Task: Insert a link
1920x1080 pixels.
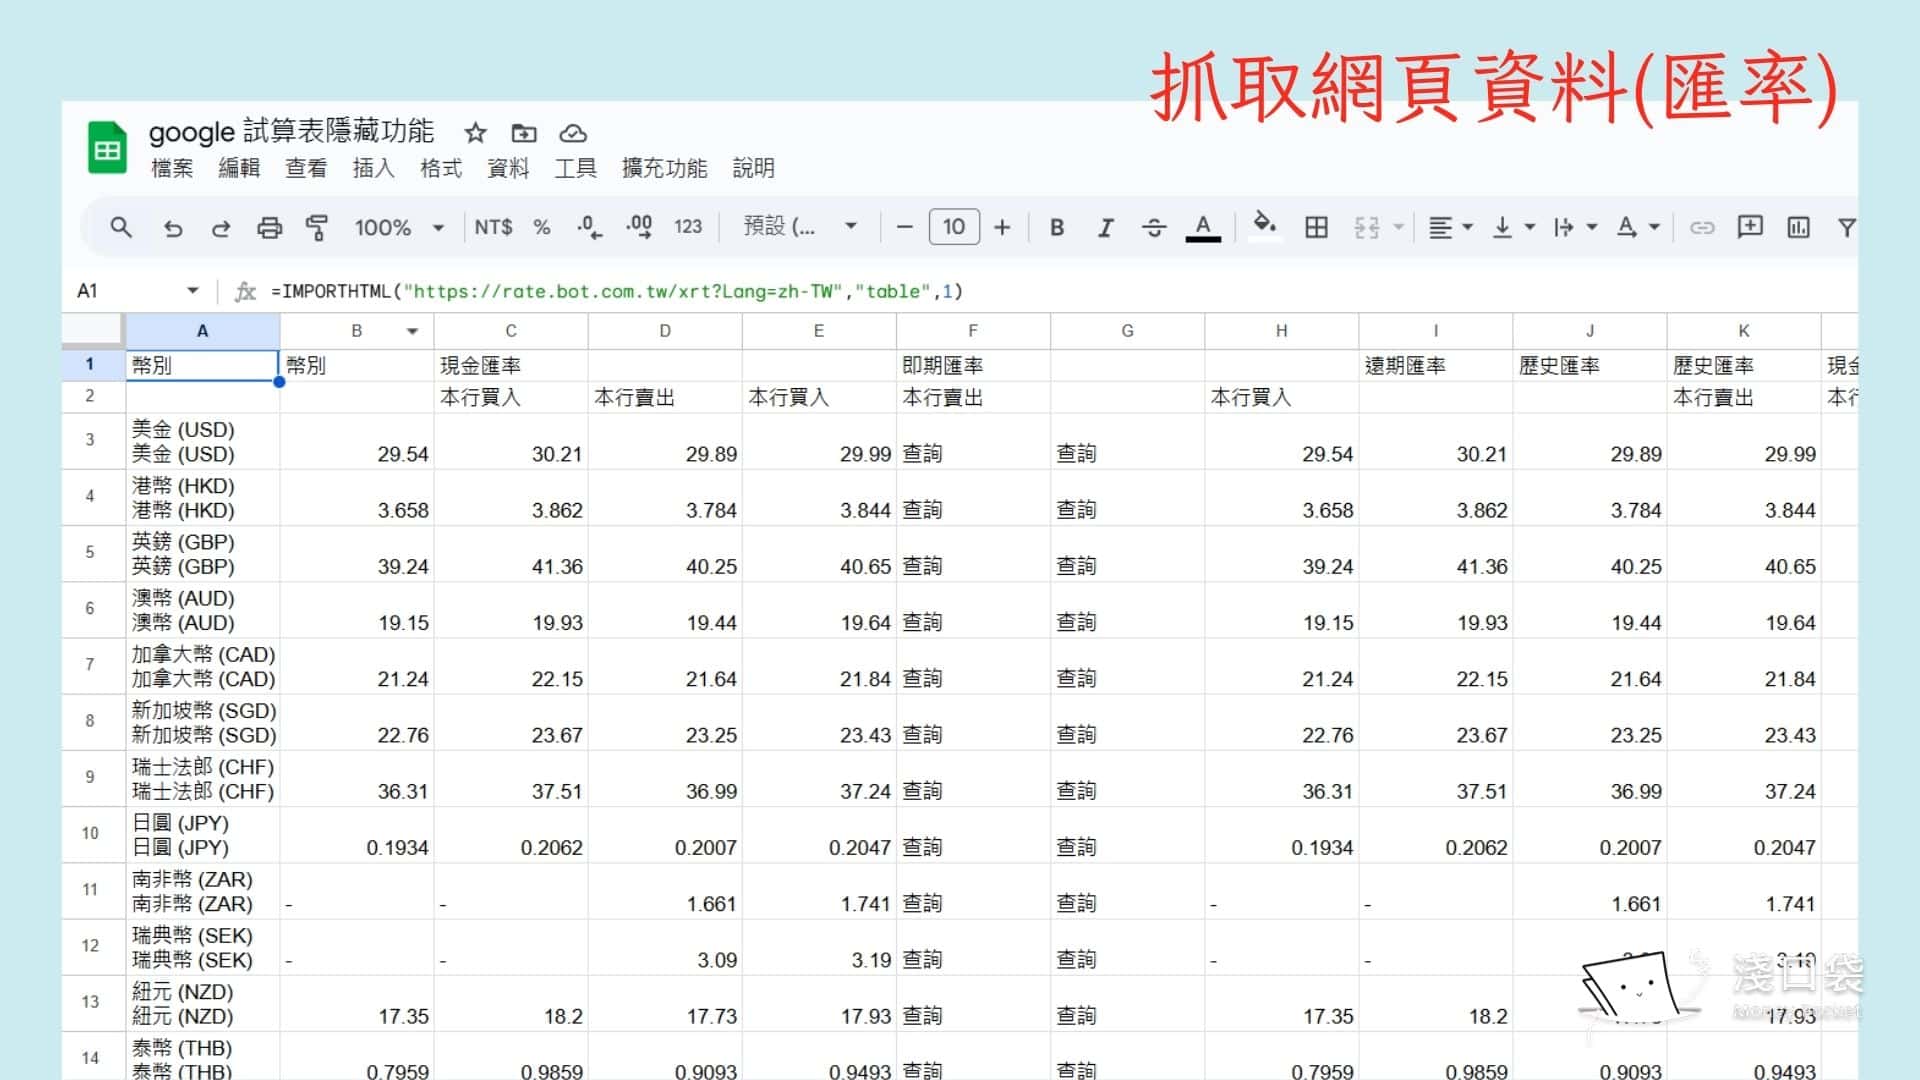Action: pos(1701,228)
